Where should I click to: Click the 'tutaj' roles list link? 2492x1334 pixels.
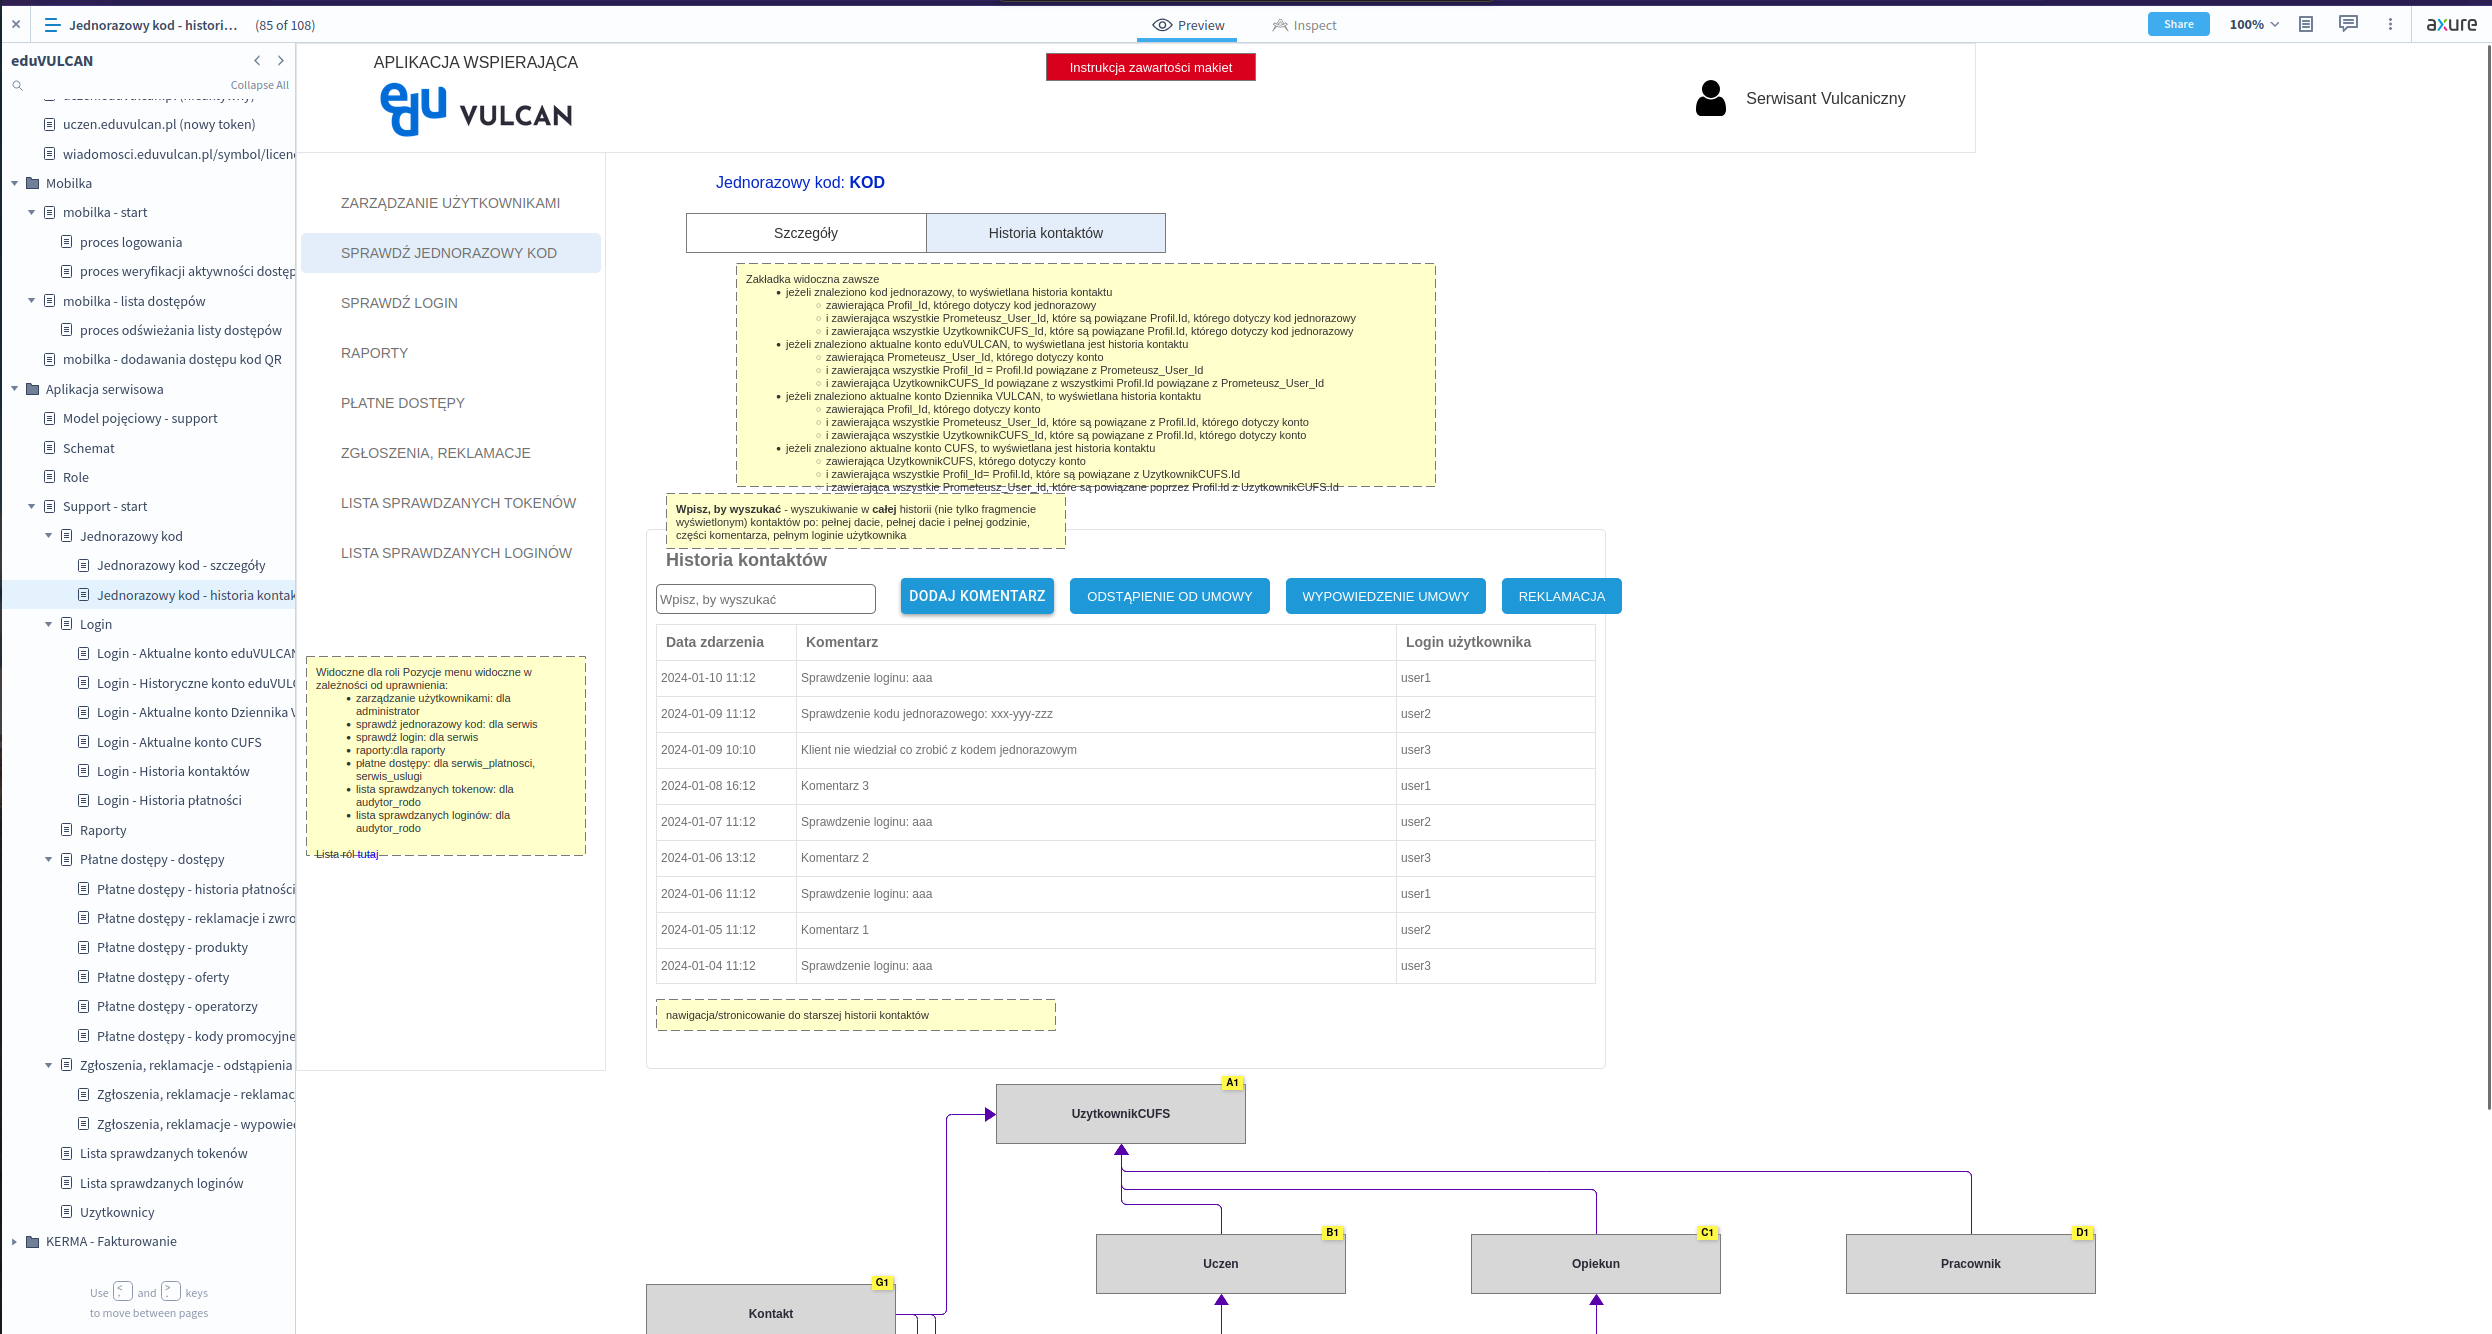(367, 854)
